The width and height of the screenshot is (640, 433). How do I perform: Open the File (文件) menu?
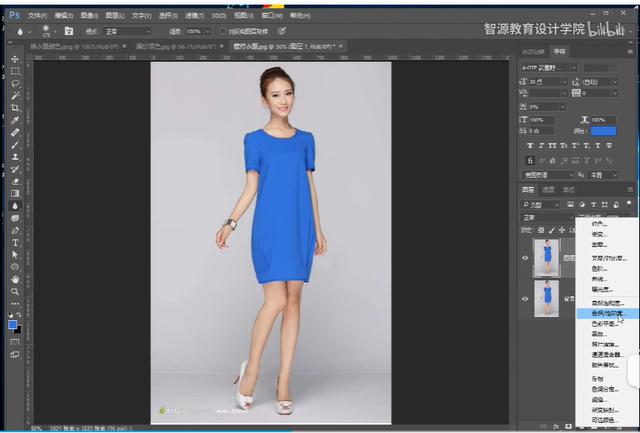(x=37, y=16)
